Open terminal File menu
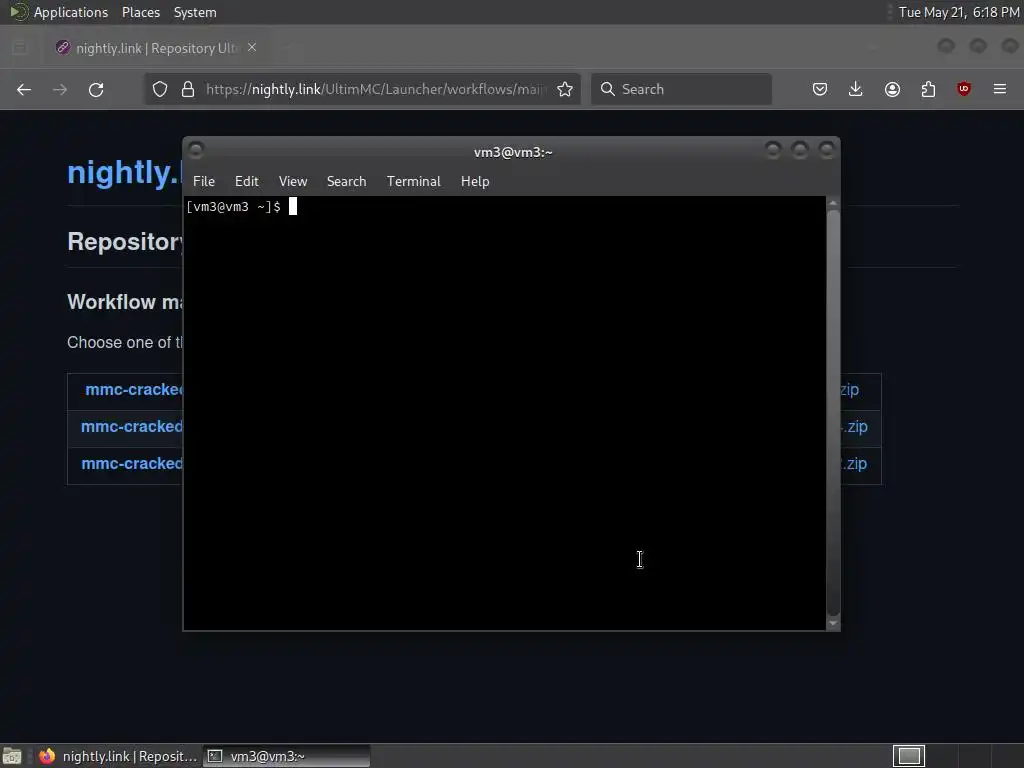Image resolution: width=1024 pixels, height=768 pixels. tap(204, 182)
